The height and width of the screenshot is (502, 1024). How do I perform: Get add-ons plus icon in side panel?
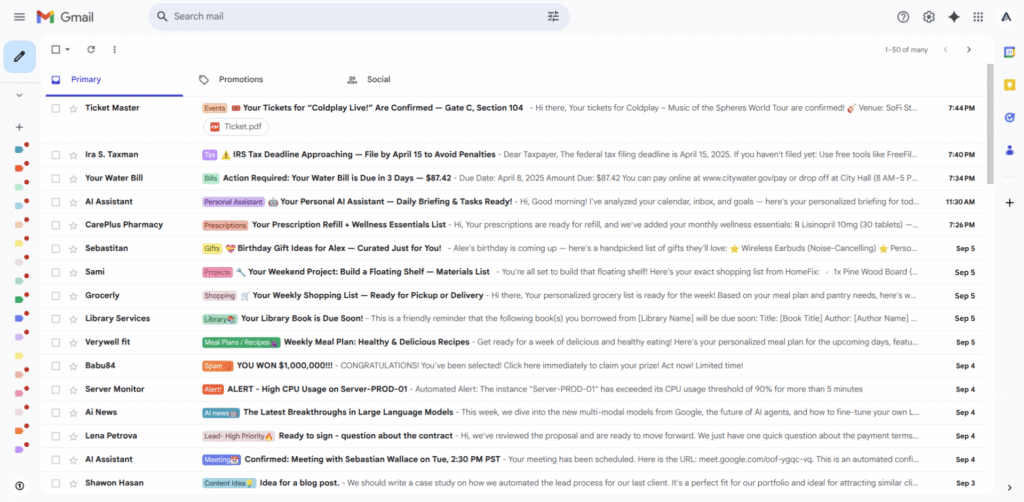(1010, 203)
